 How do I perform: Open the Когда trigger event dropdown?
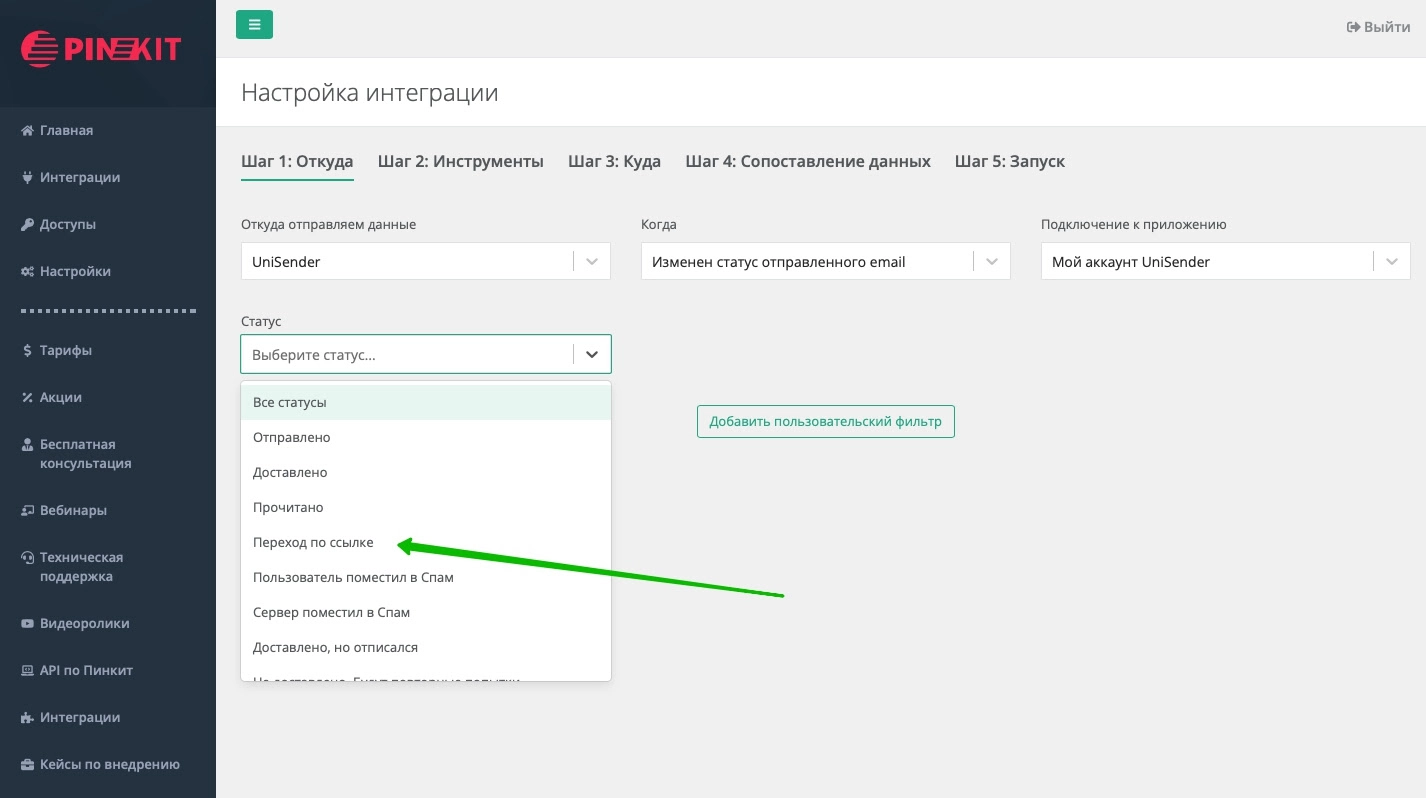tap(991, 262)
